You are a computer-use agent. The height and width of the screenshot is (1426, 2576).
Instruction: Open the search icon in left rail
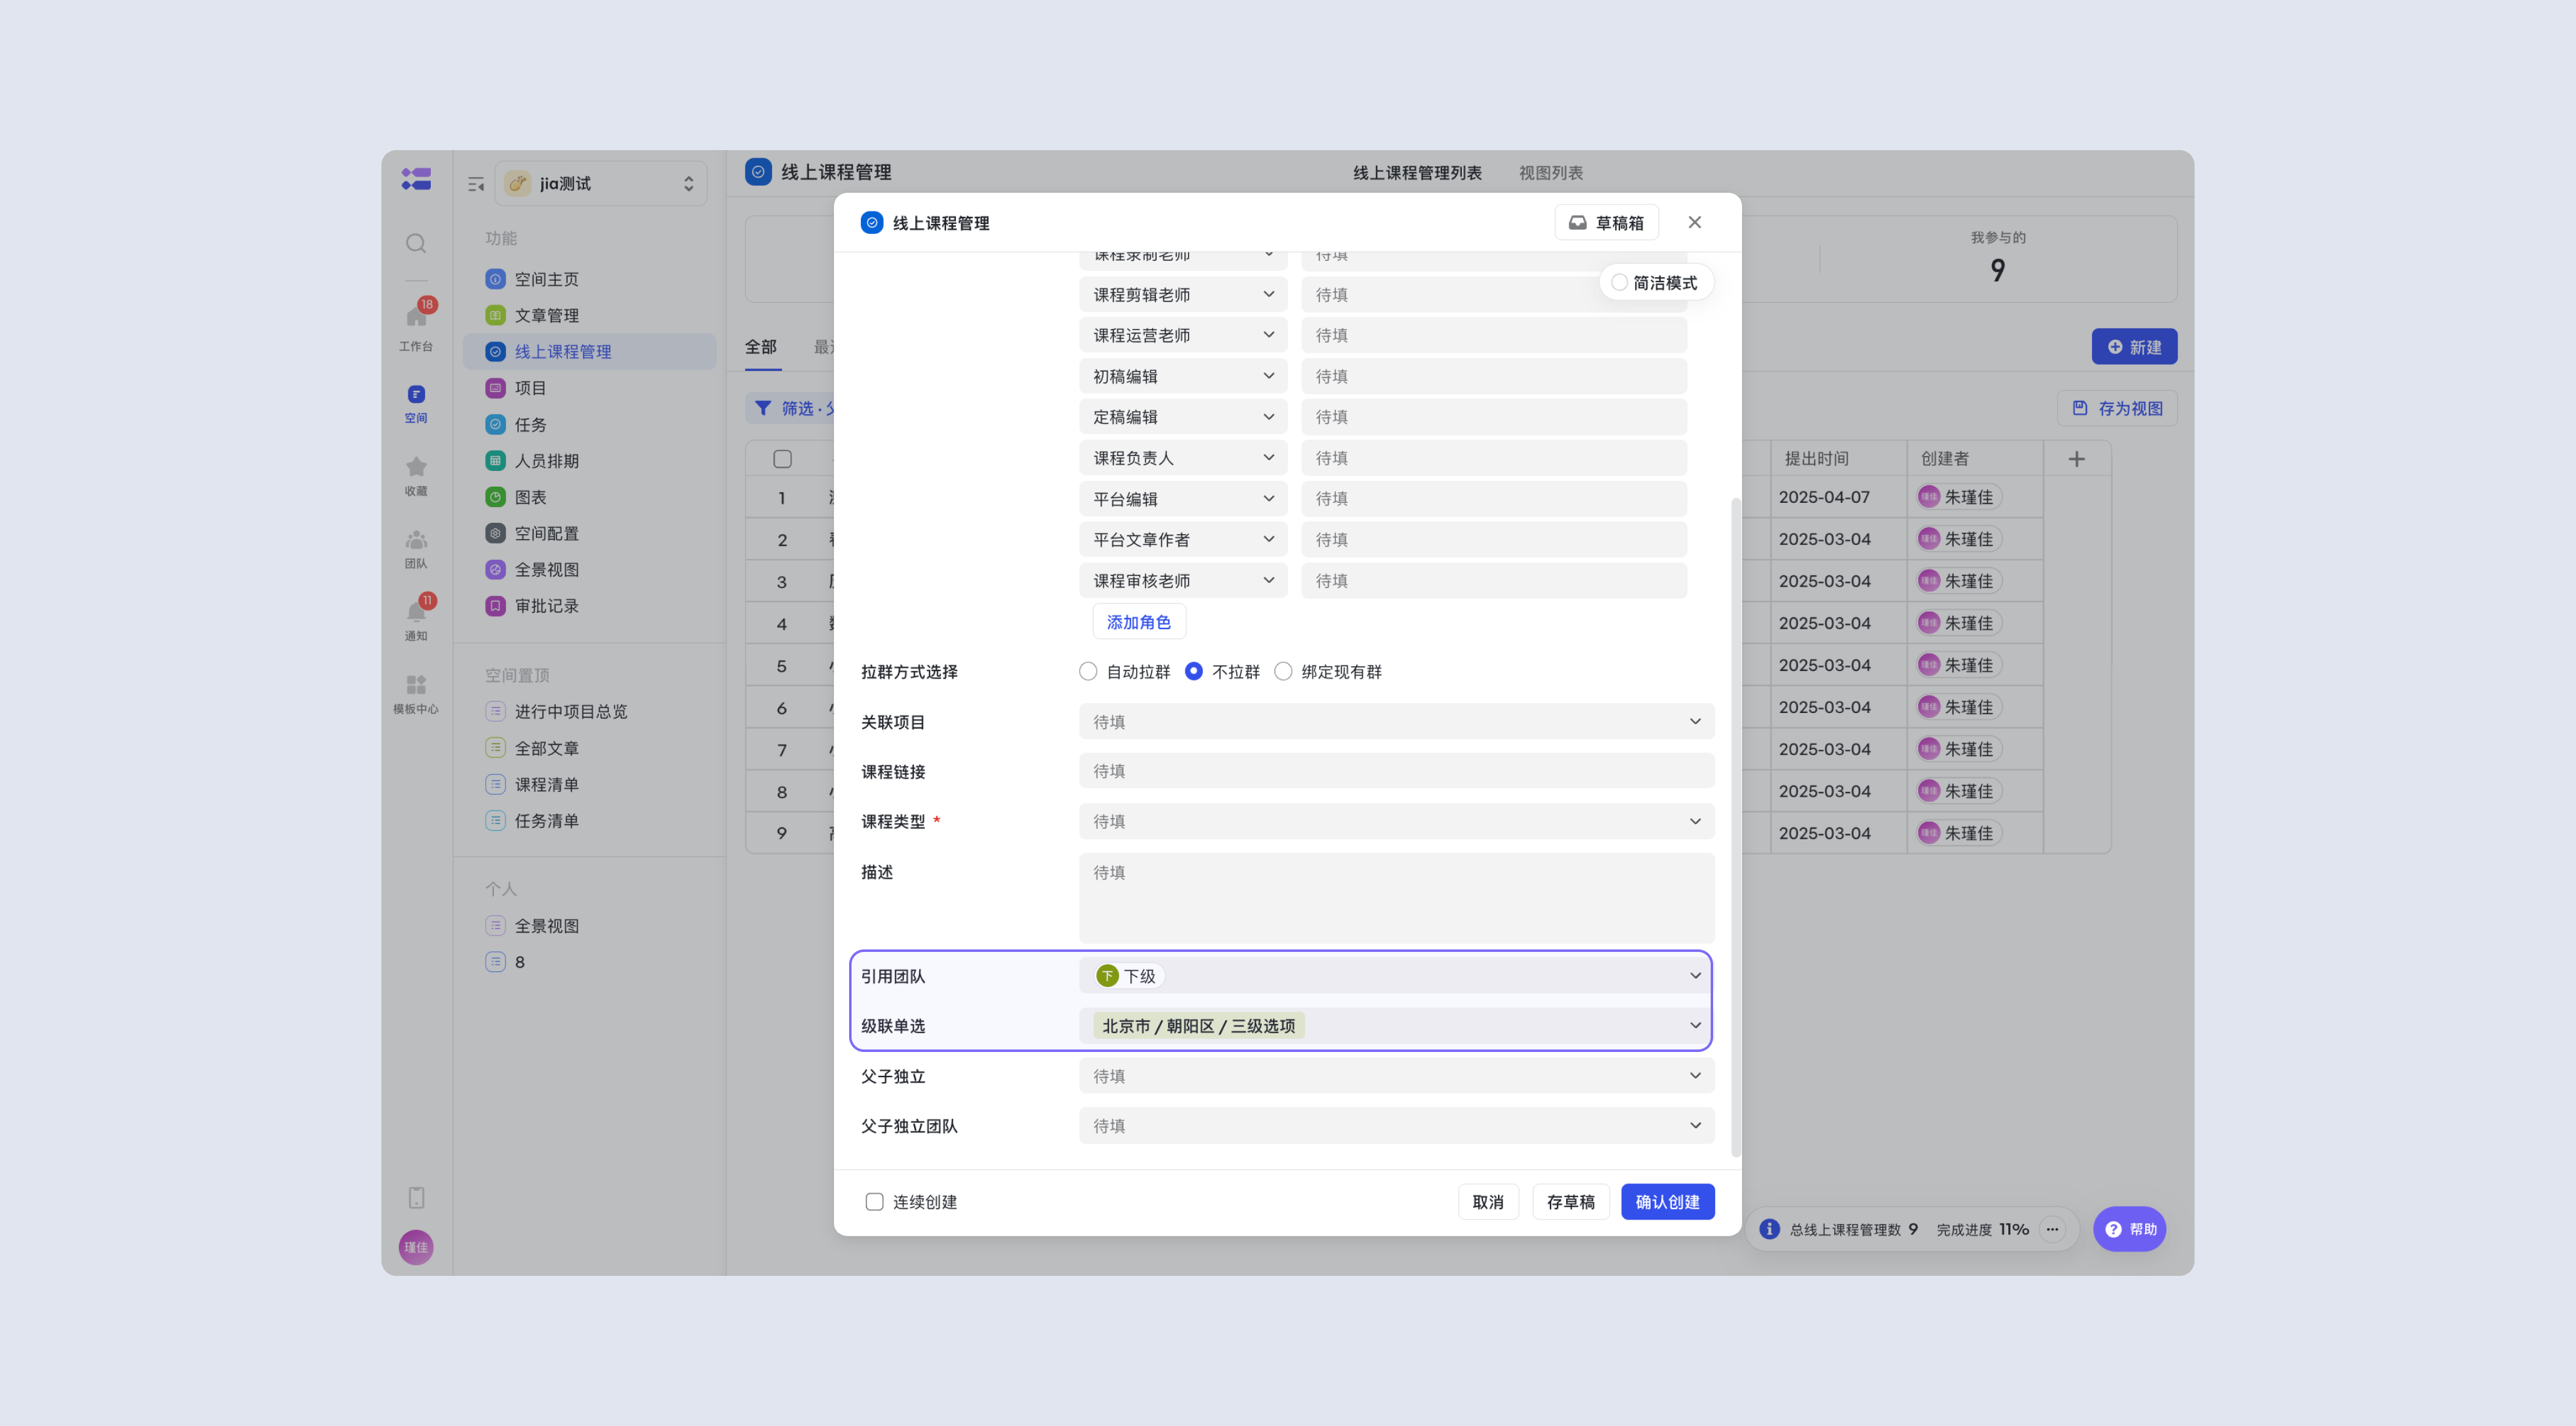[416, 243]
